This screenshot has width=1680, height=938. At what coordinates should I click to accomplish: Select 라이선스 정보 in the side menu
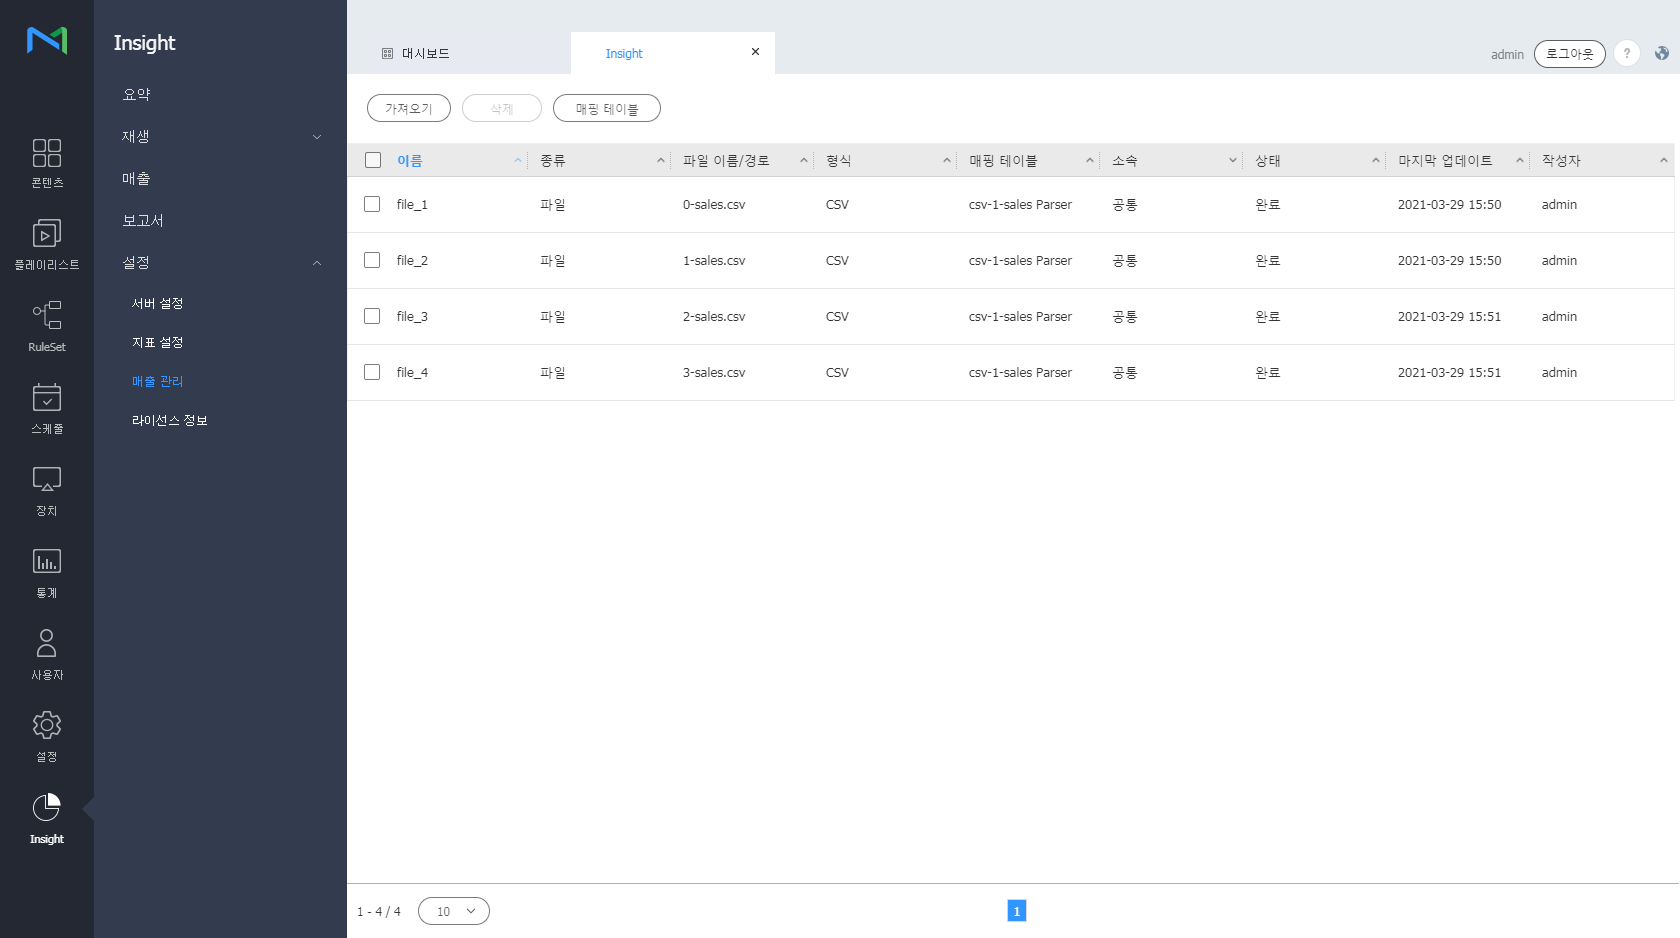click(x=169, y=421)
